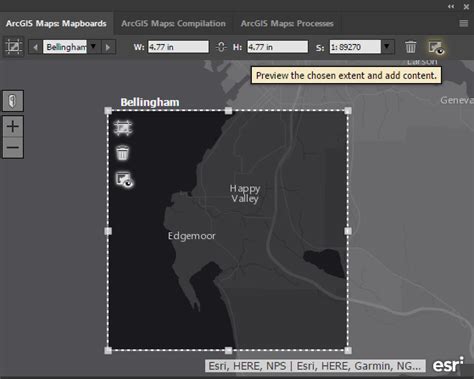
Task: Open the panel flyout menu
Action: [464, 23]
